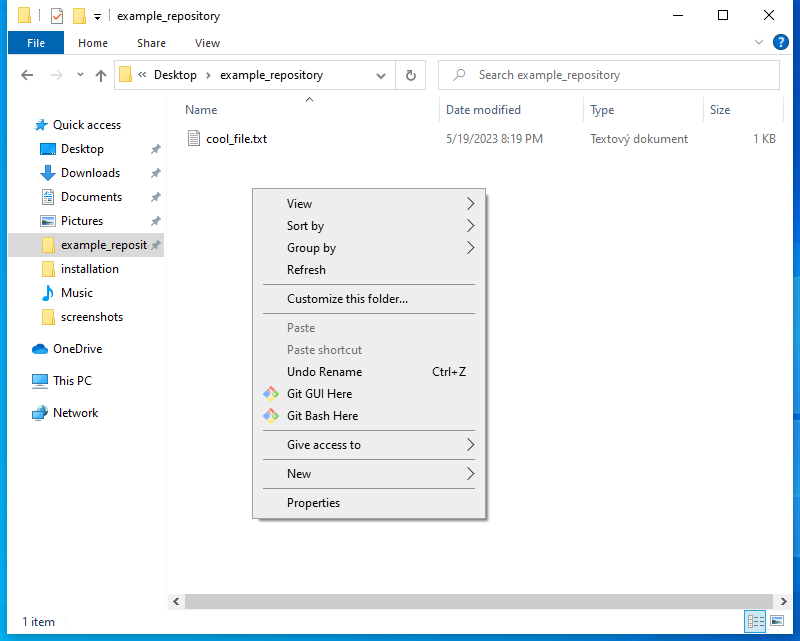The height and width of the screenshot is (641, 800).
Task: Open the recent locations dropdown
Action: coord(80,75)
